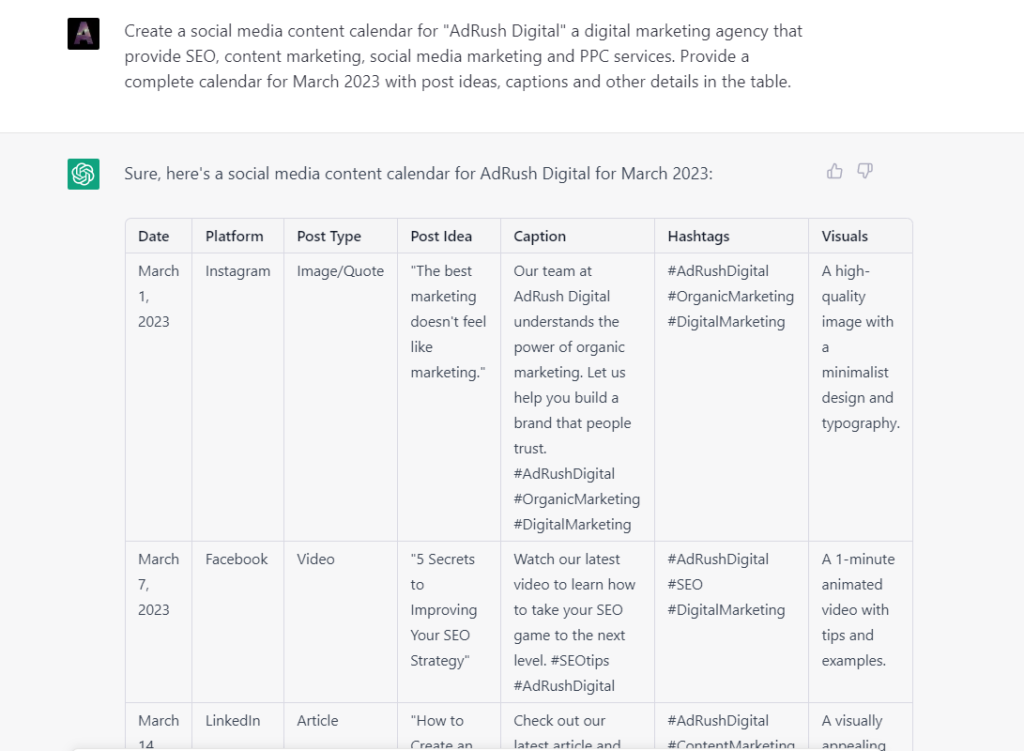Select the Video post type cell
The width and height of the screenshot is (1024, 751).
[315, 558]
